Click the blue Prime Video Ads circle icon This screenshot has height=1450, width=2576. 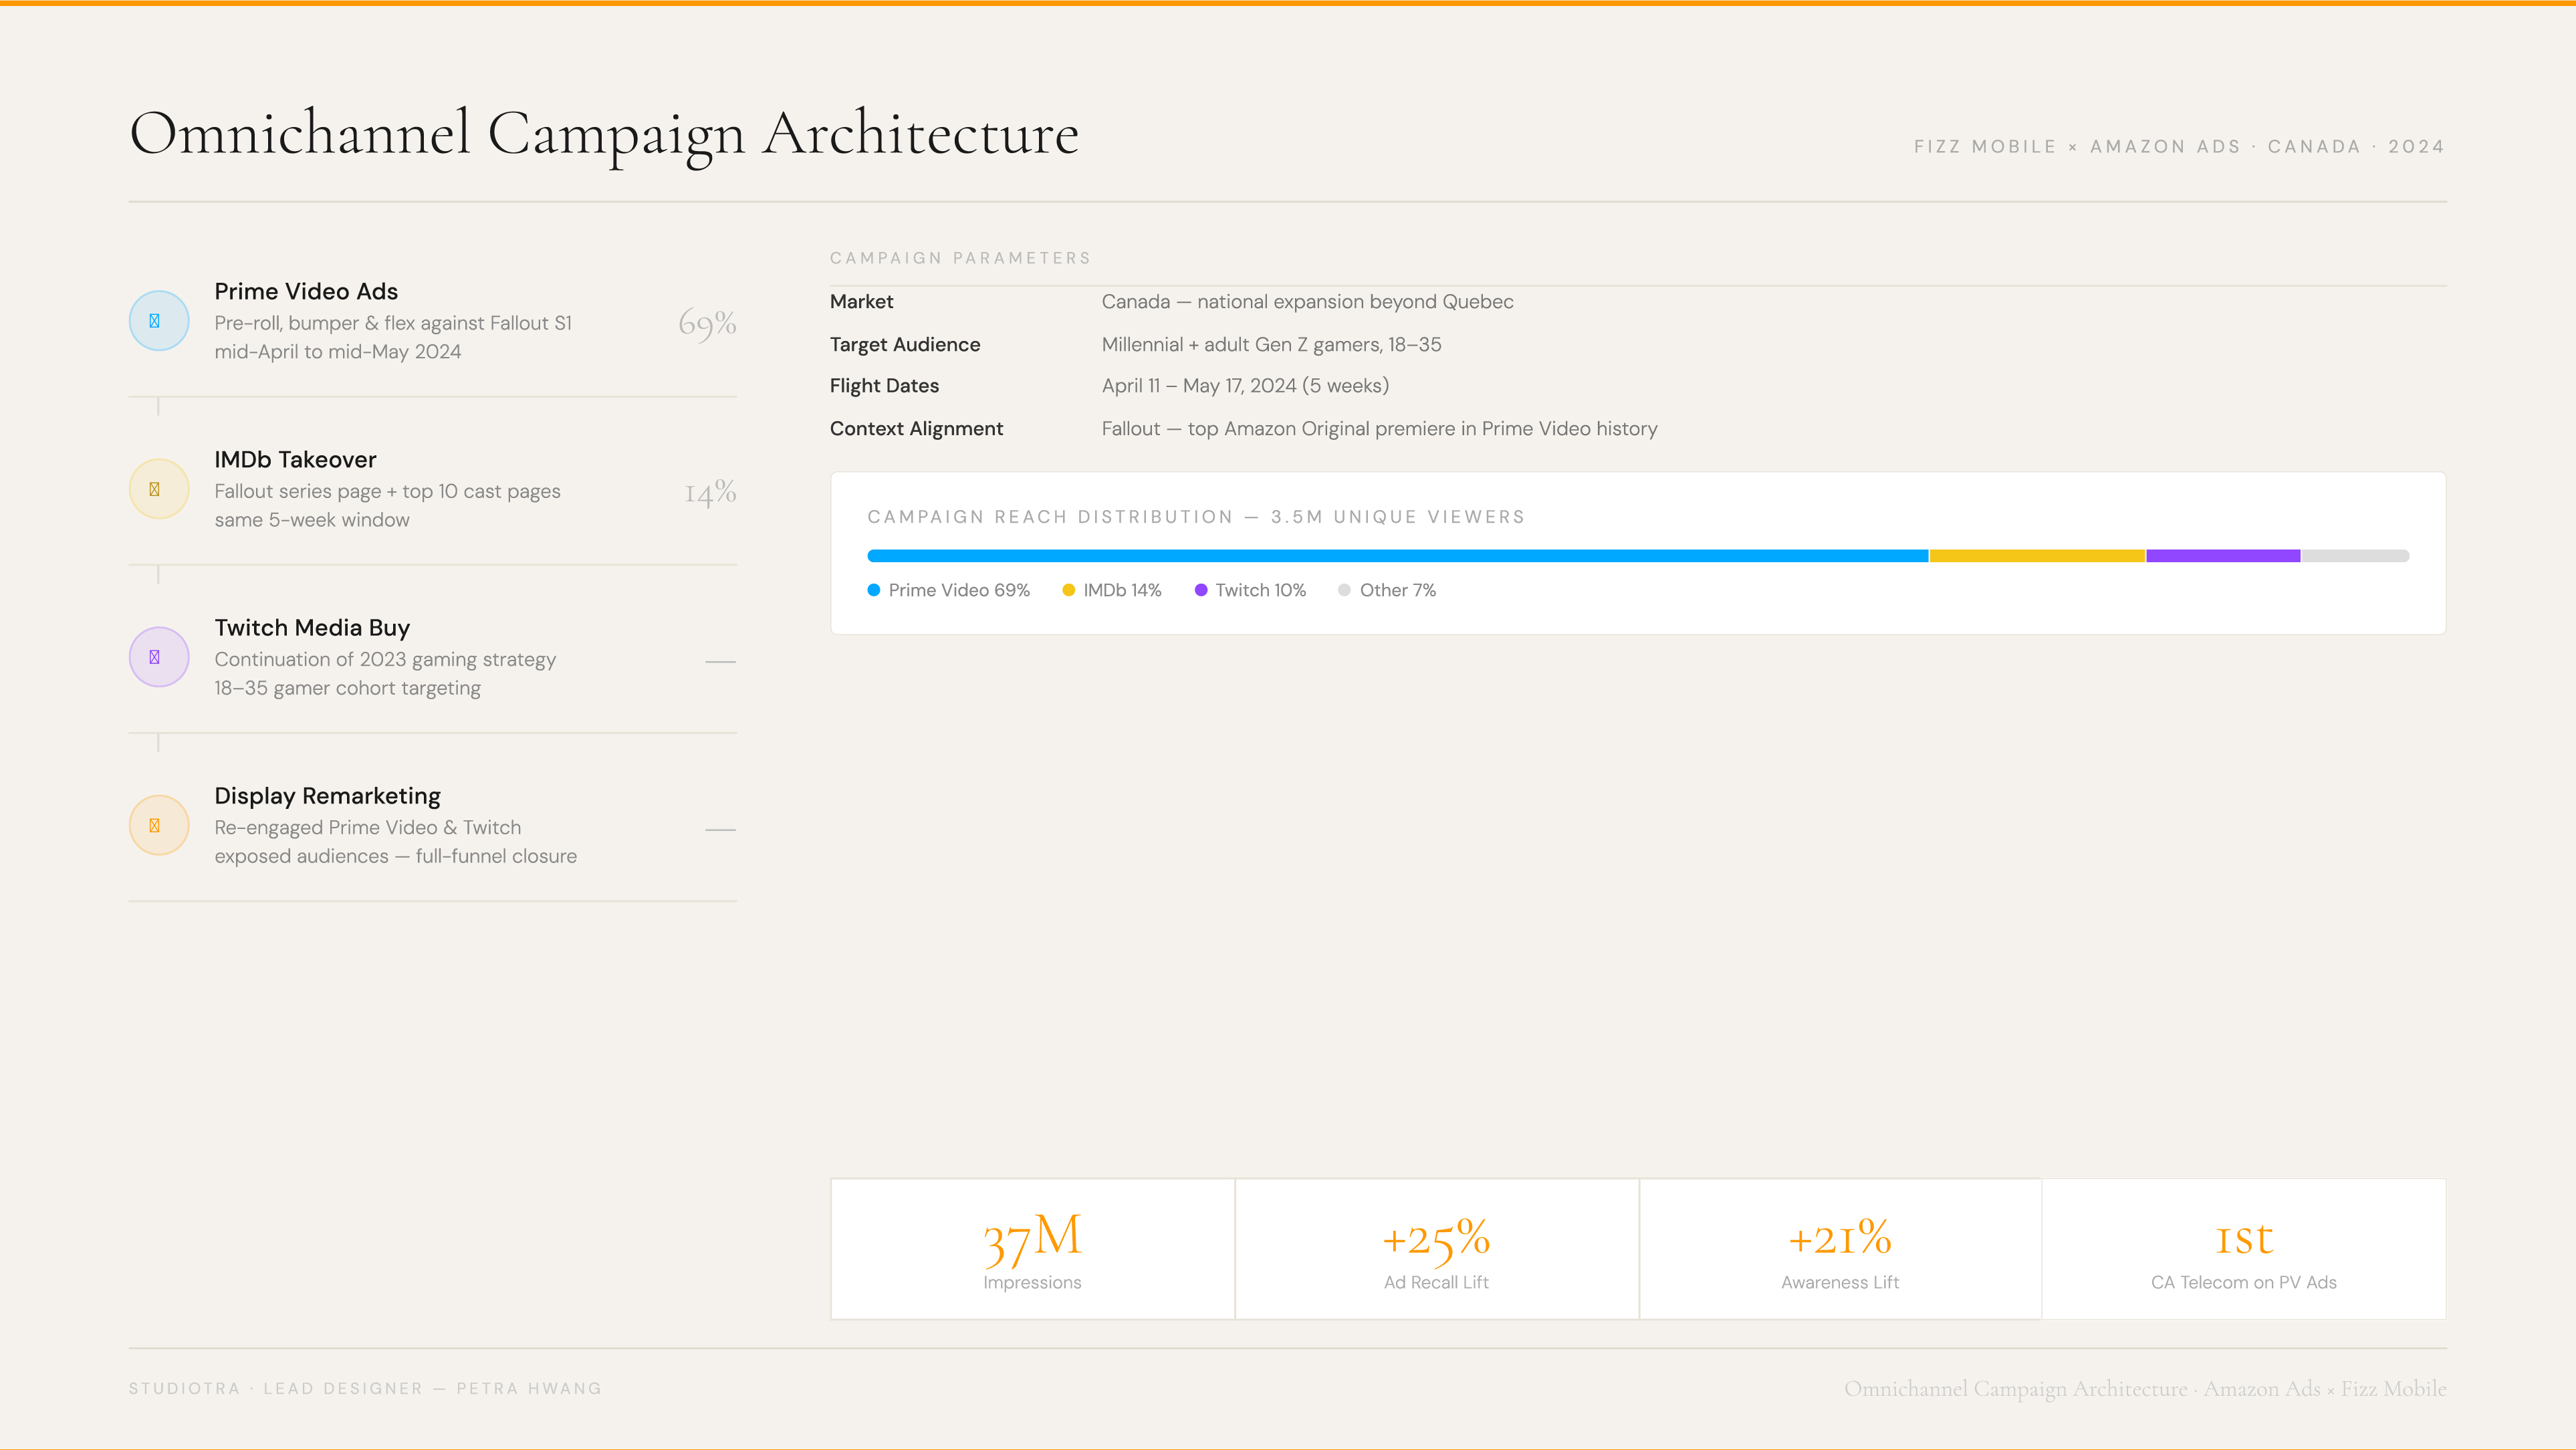pos(159,321)
